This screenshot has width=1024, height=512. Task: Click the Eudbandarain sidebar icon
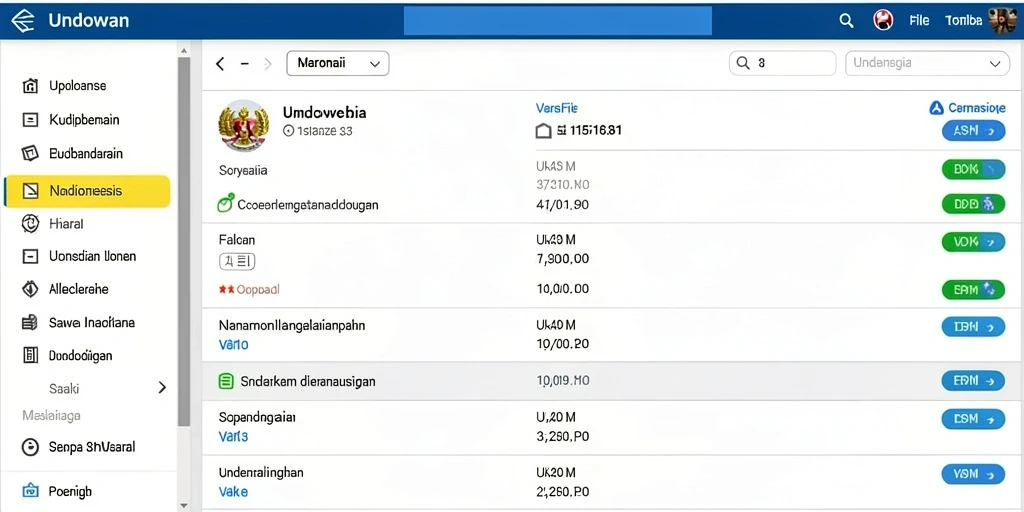tap(30, 153)
